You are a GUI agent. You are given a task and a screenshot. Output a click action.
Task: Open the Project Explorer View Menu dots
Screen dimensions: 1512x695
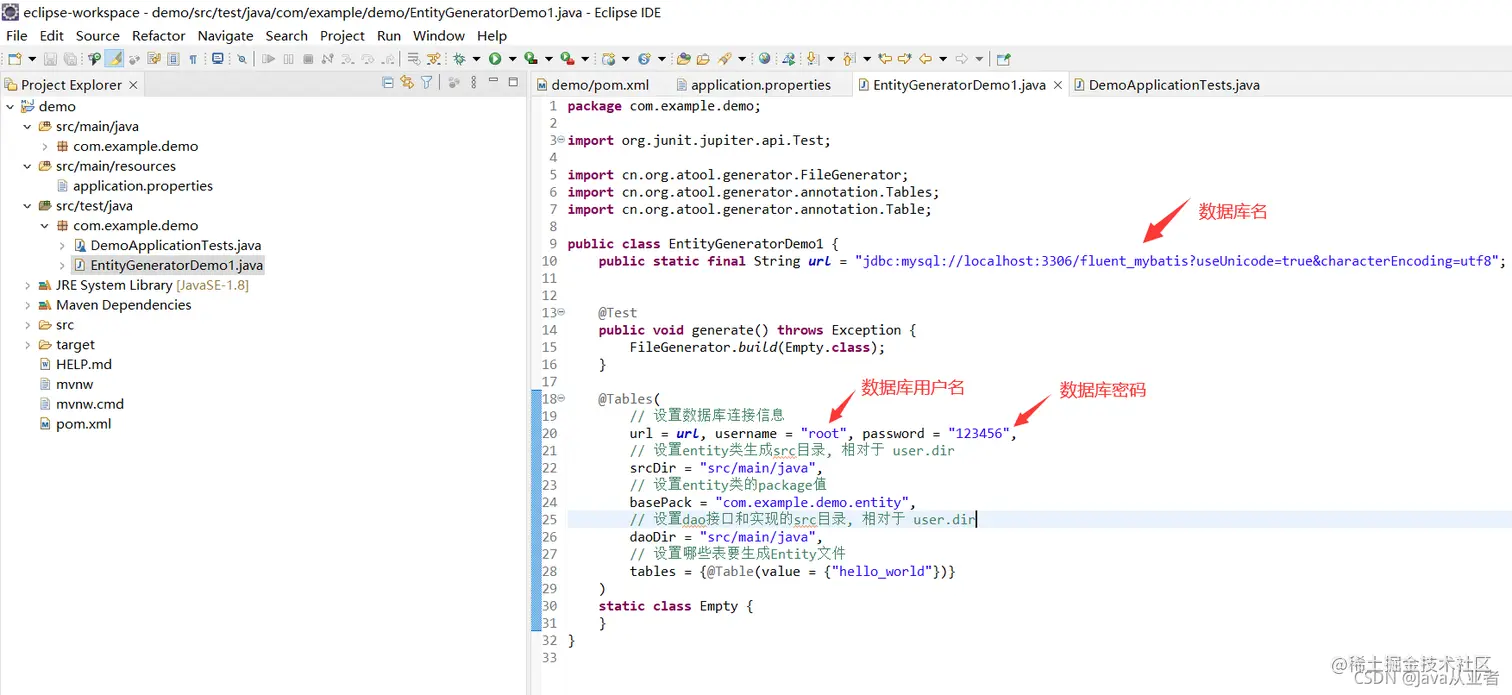coord(474,83)
